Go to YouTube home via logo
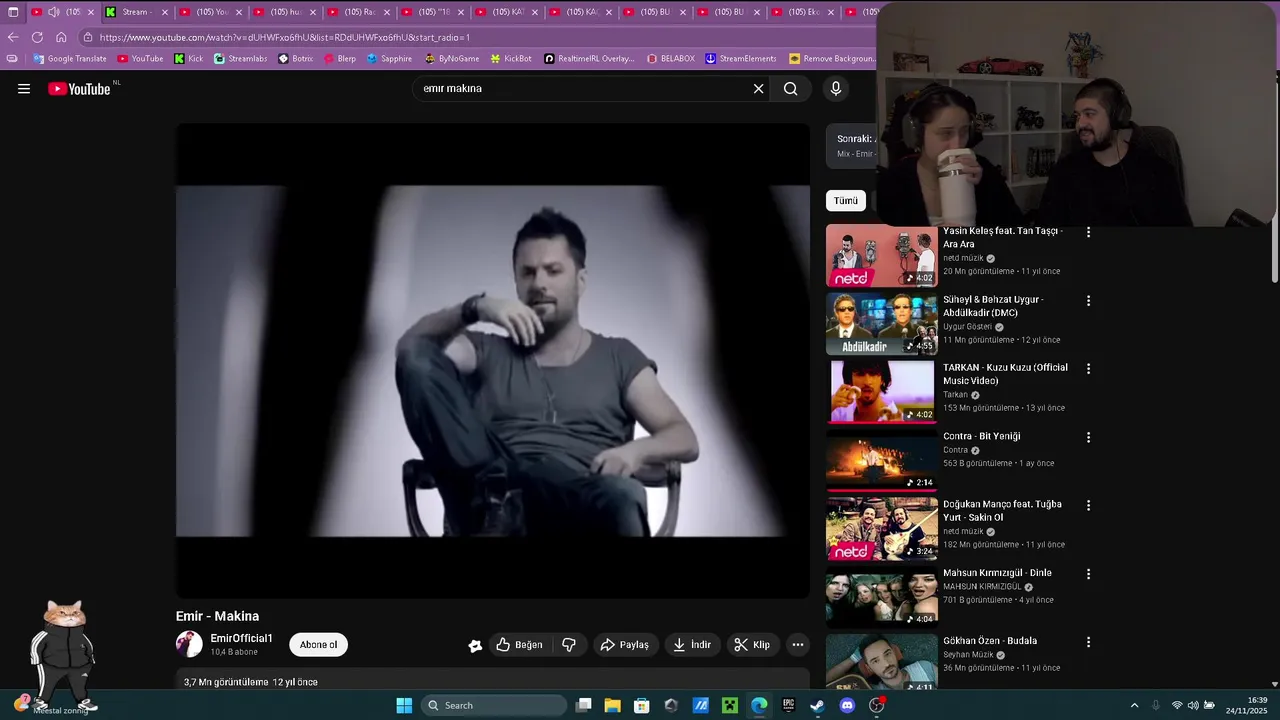This screenshot has height=720, width=1280. click(79, 89)
